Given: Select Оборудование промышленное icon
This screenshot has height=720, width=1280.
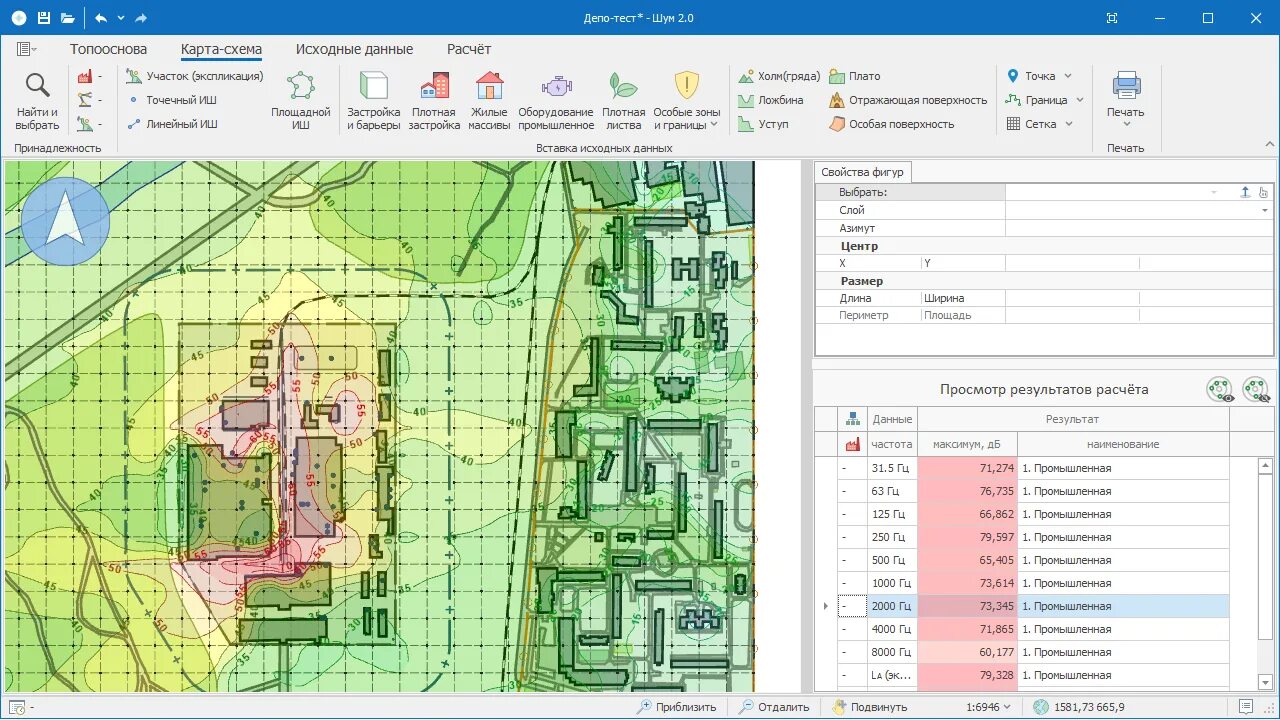Looking at the screenshot, I should click(556, 100).
